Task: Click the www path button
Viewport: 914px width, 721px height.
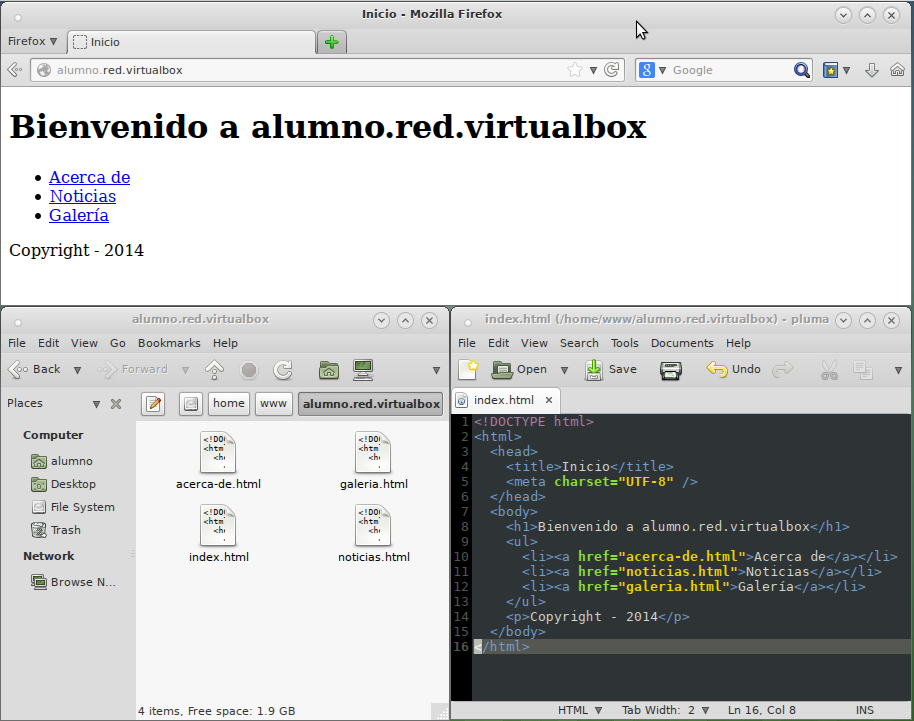Action: coord(273,404)
